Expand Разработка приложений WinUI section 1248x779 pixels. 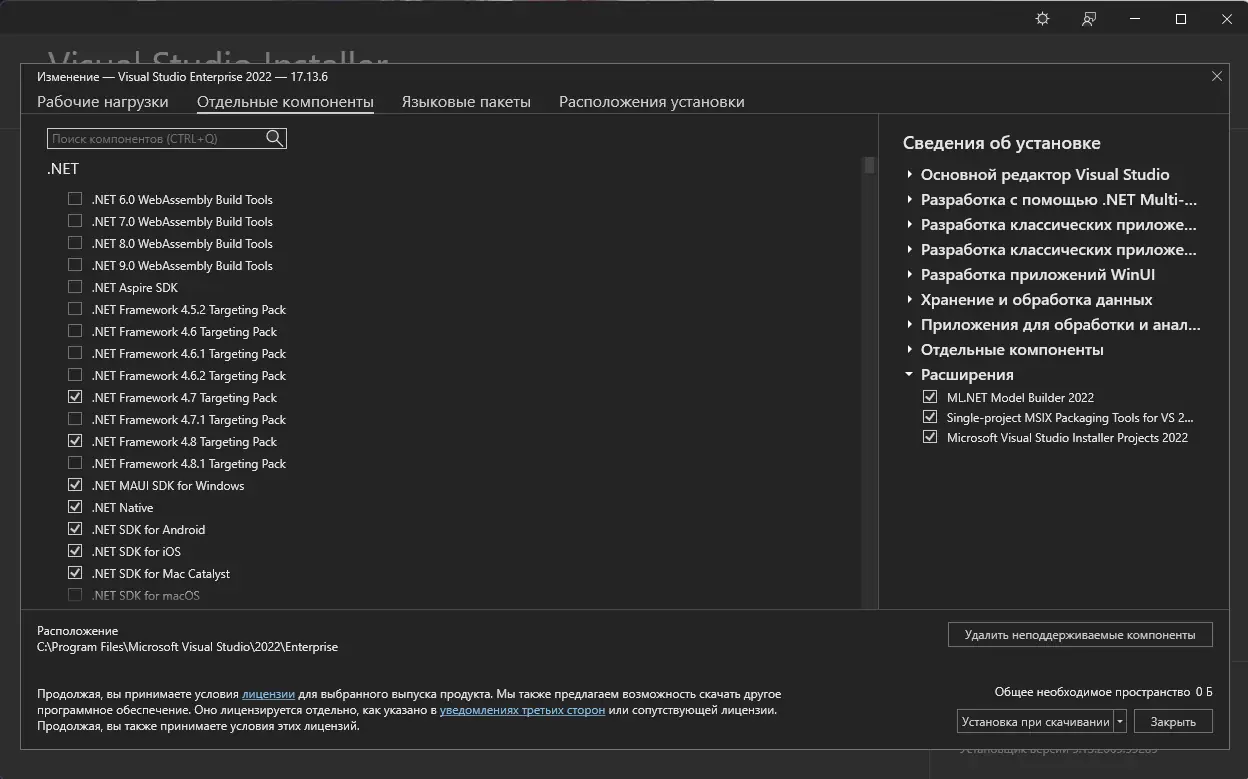pos(909,274)
